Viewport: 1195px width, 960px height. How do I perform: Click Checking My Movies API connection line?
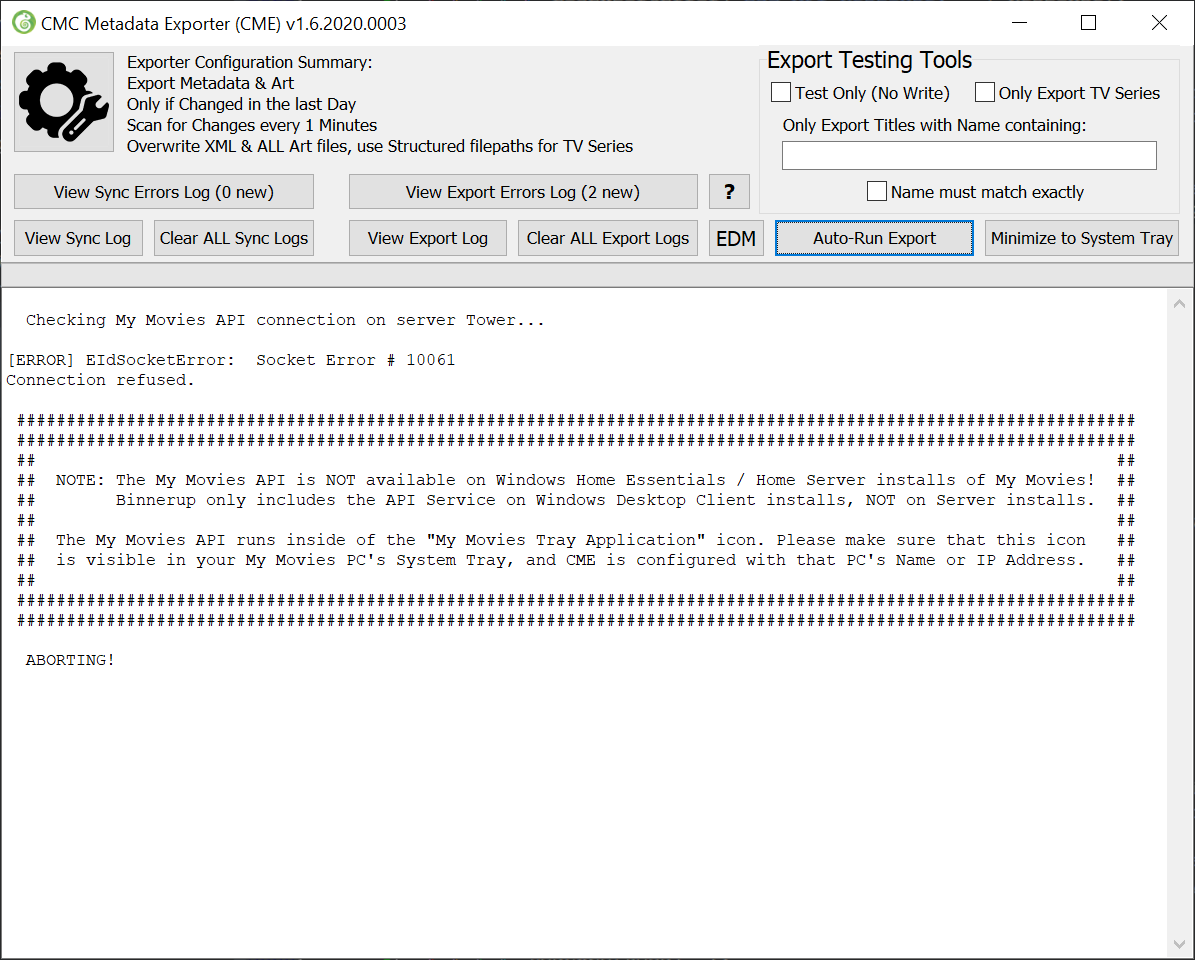coord(285,321)
